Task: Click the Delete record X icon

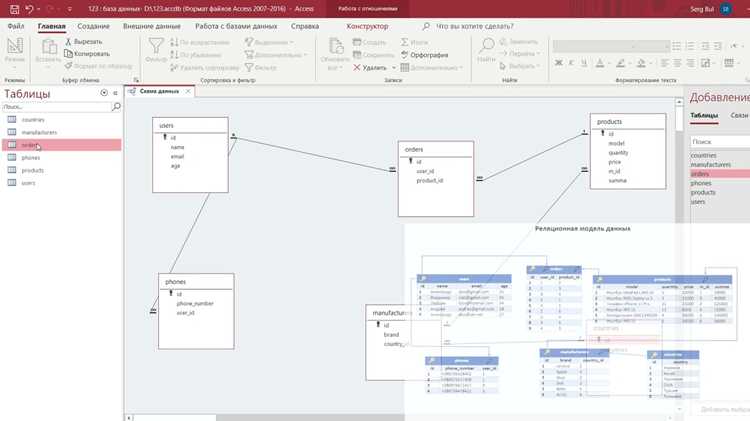Action: click(356, 67)
